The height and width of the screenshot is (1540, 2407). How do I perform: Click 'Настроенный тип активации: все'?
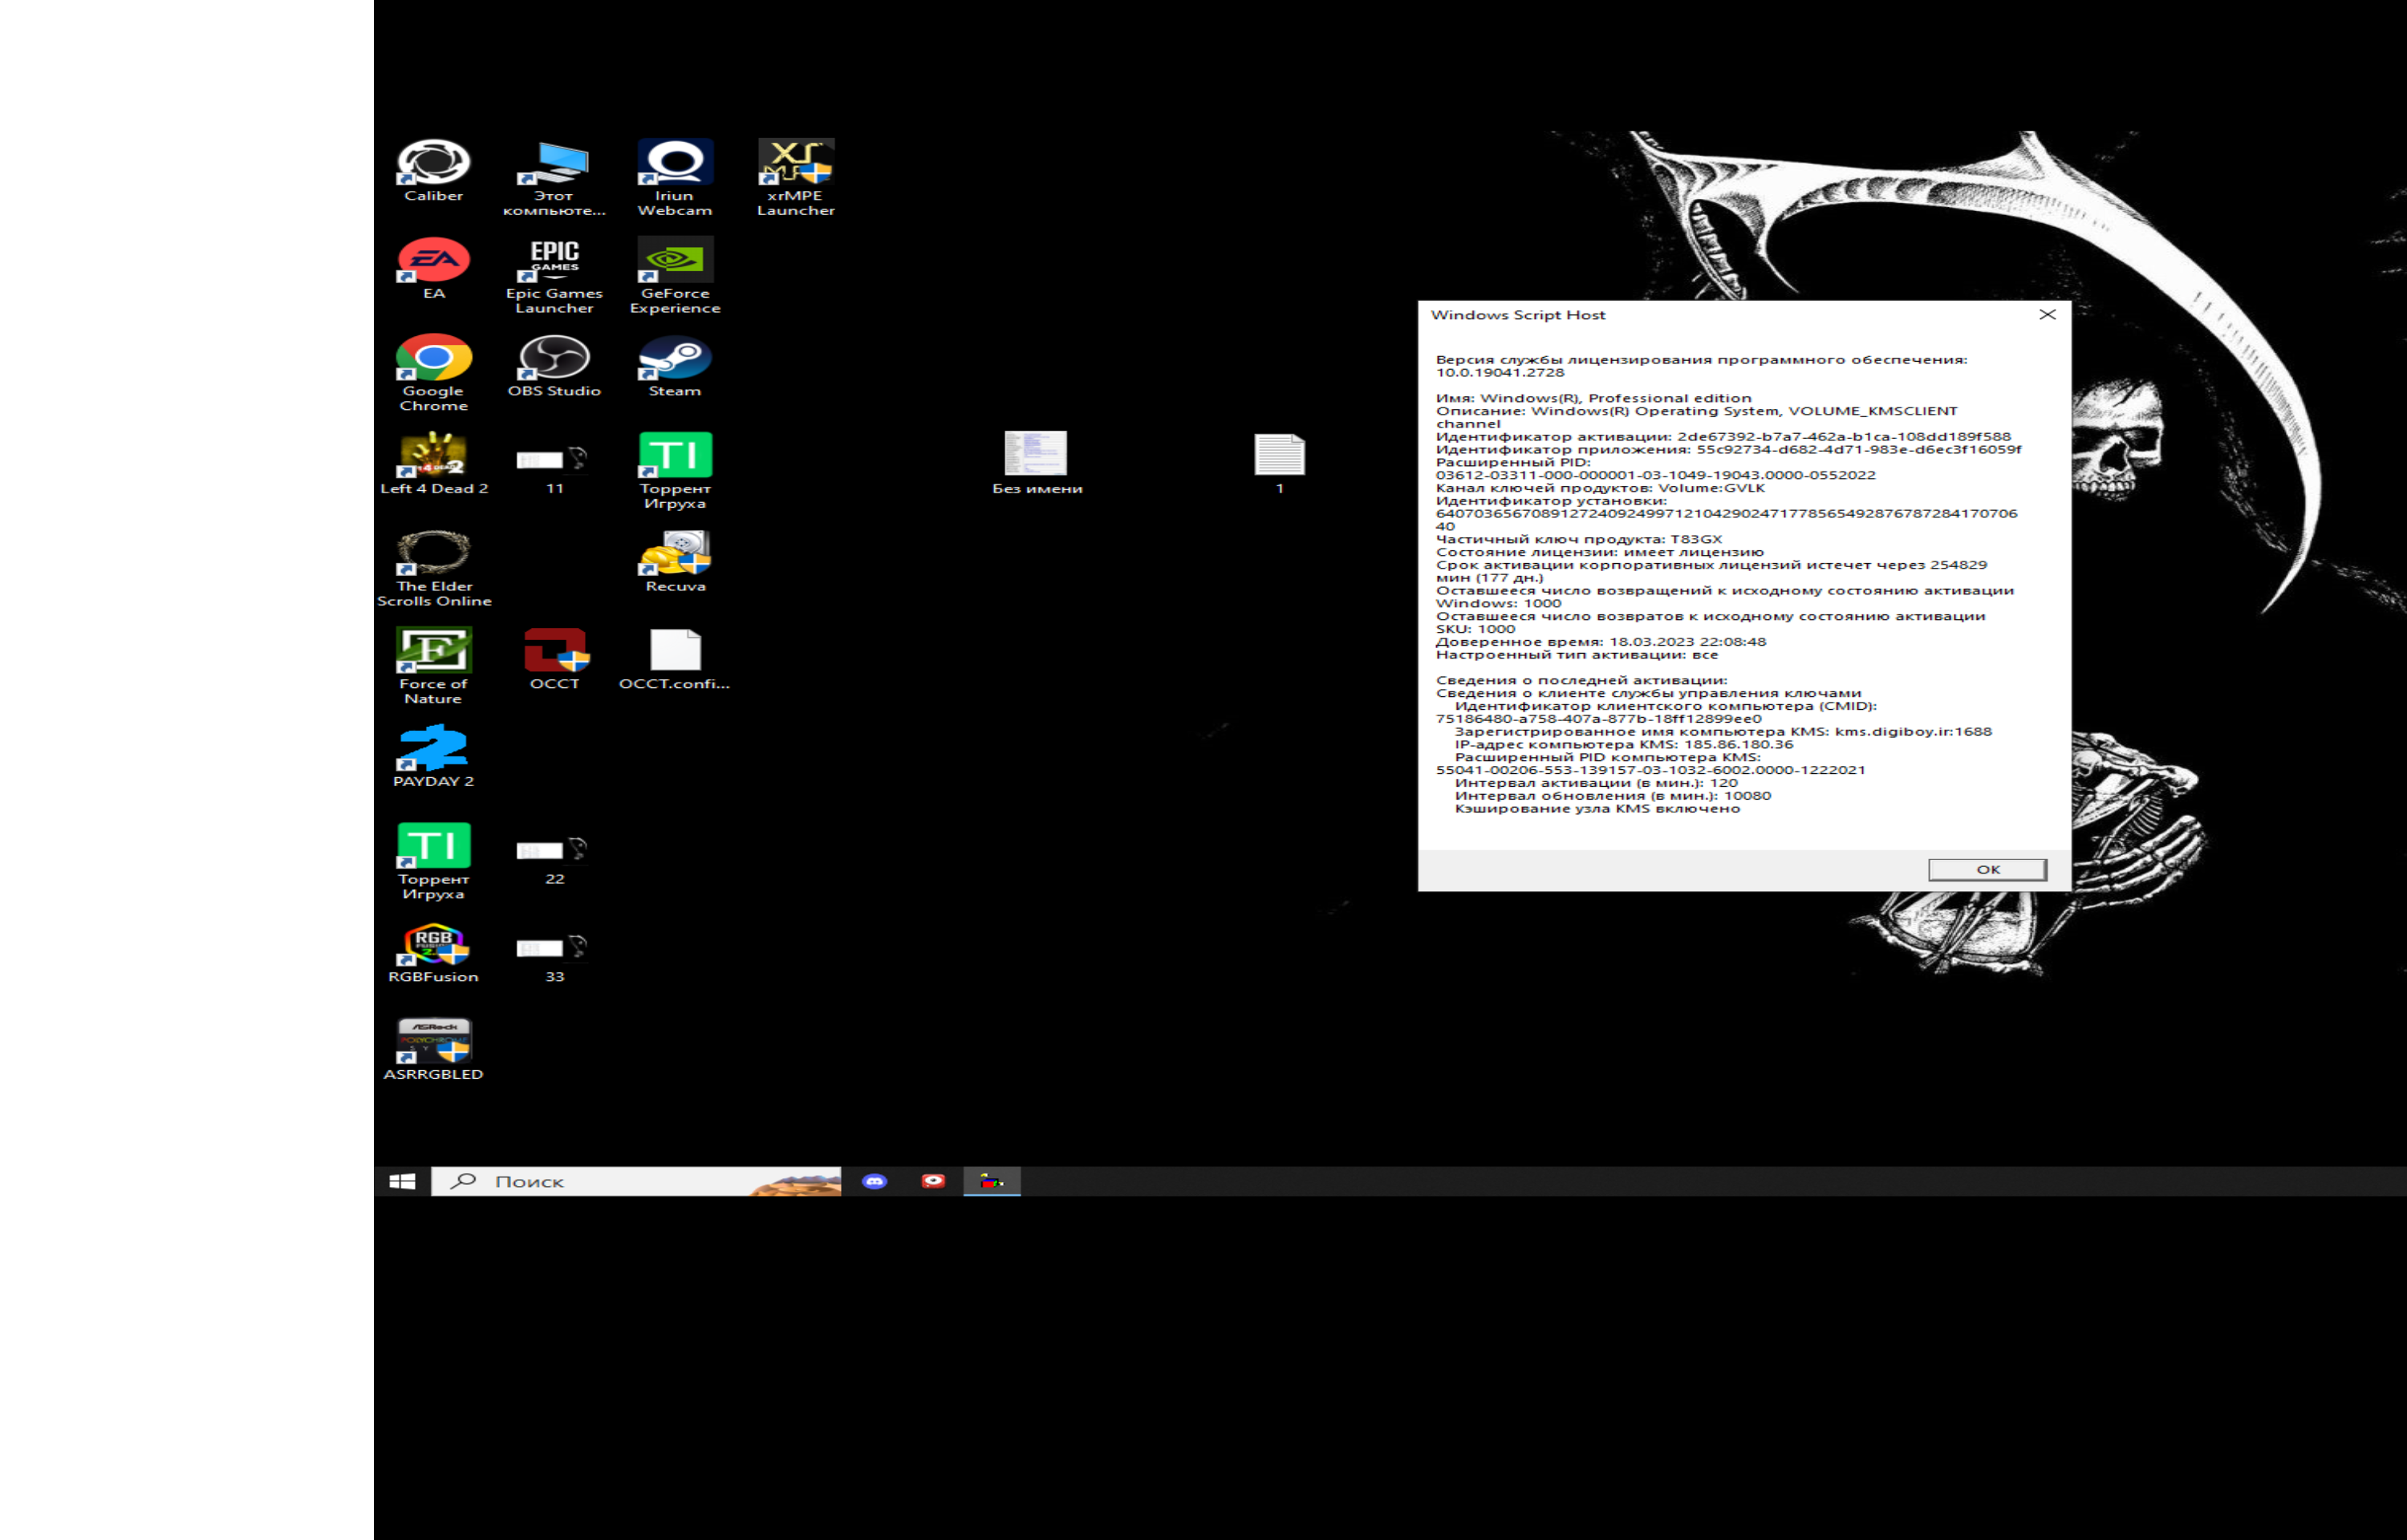[1577, 655]
